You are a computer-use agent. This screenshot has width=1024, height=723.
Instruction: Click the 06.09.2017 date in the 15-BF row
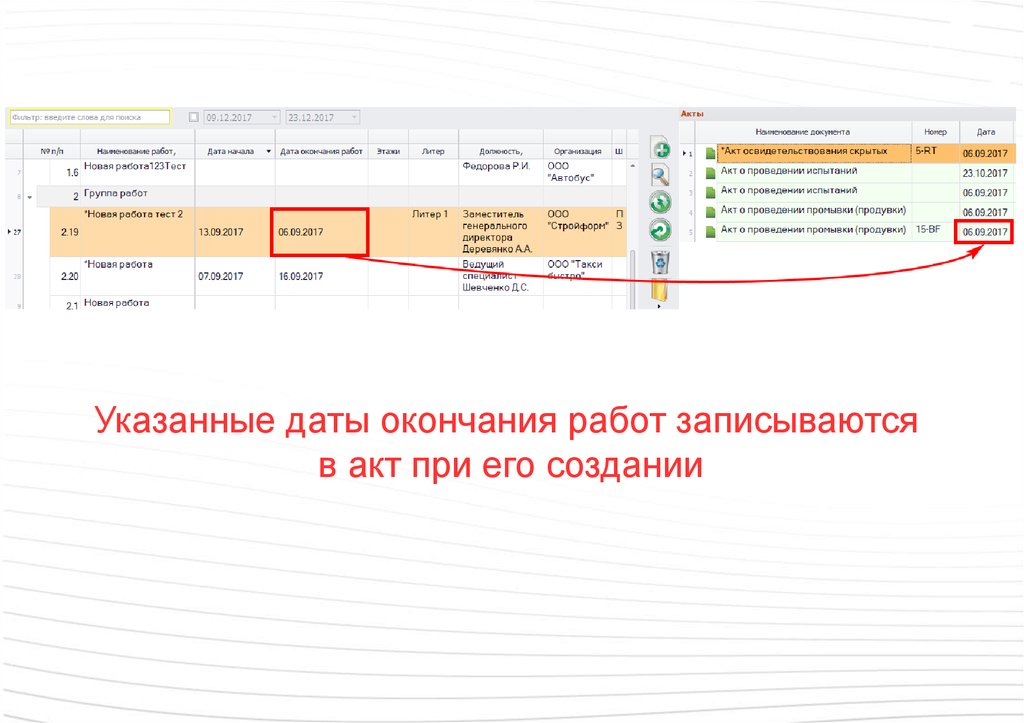[x=985, y=232]
